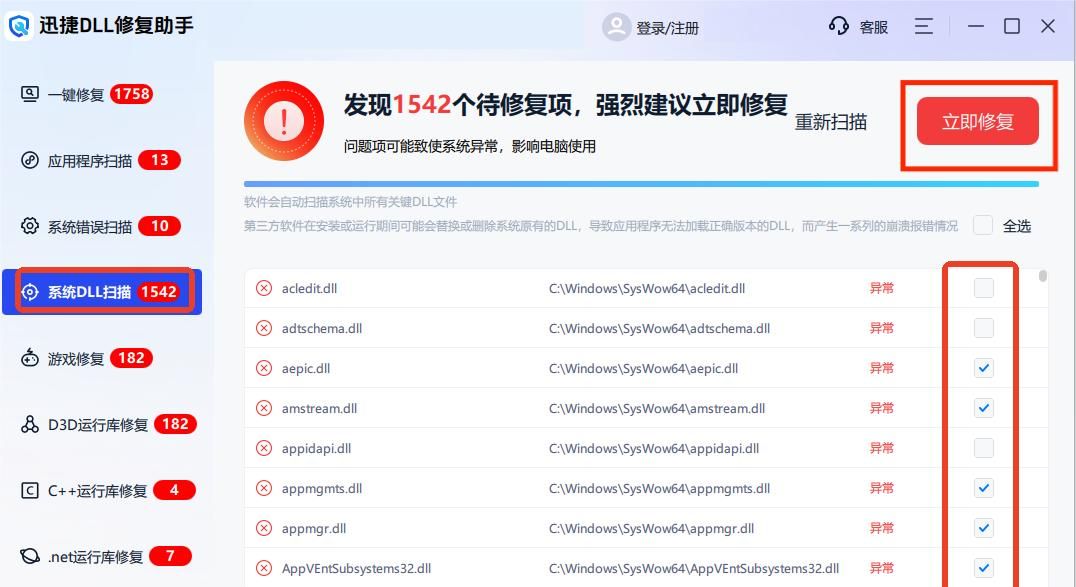Click the customer service headset icon
The height and width of the screenshot is (587, 1076).
point(839,26)
